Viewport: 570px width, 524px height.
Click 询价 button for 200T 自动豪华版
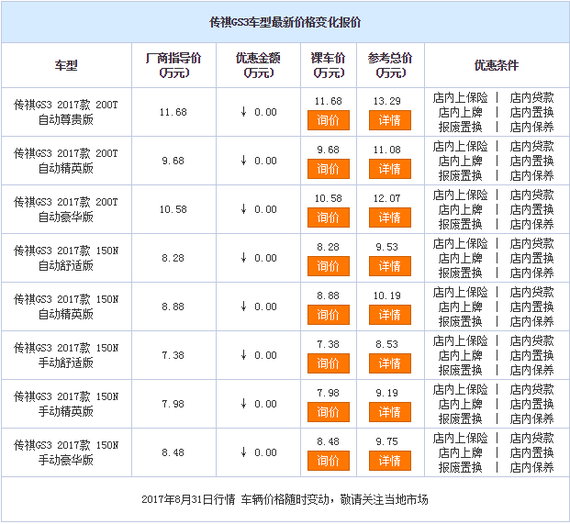coord(328,217)
